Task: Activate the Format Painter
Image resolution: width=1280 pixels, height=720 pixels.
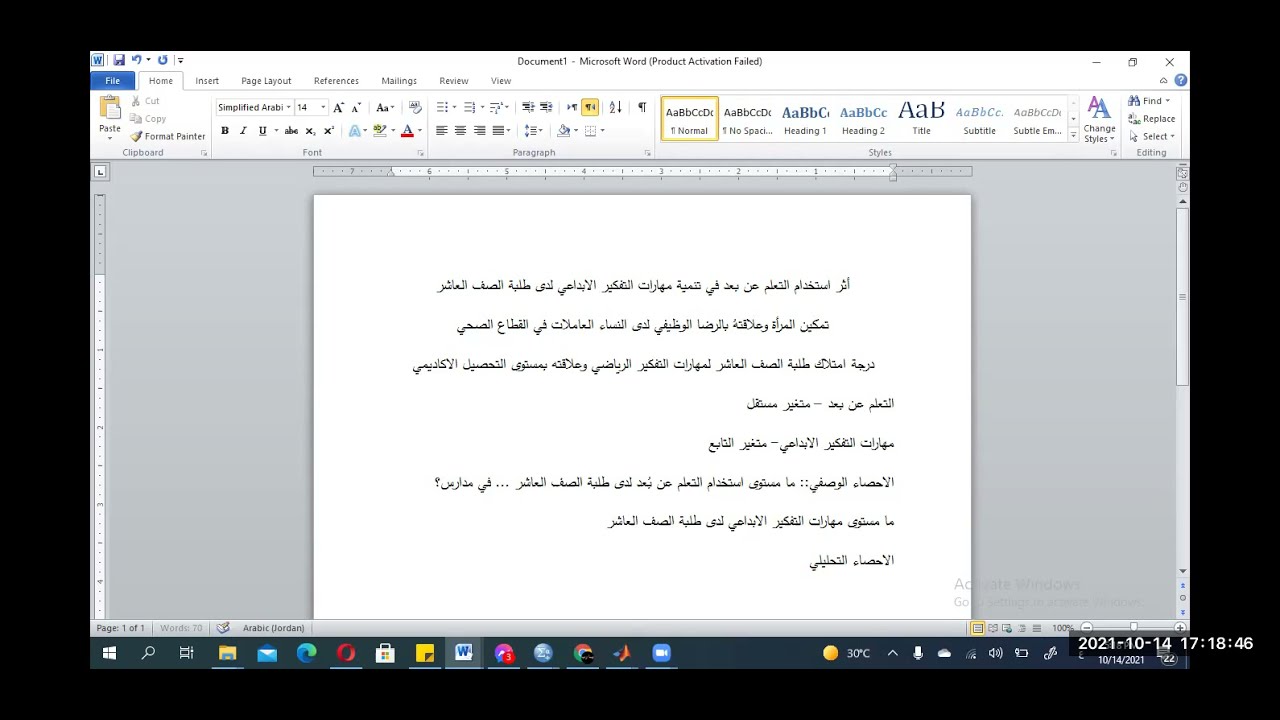Action: pos(167,136)
